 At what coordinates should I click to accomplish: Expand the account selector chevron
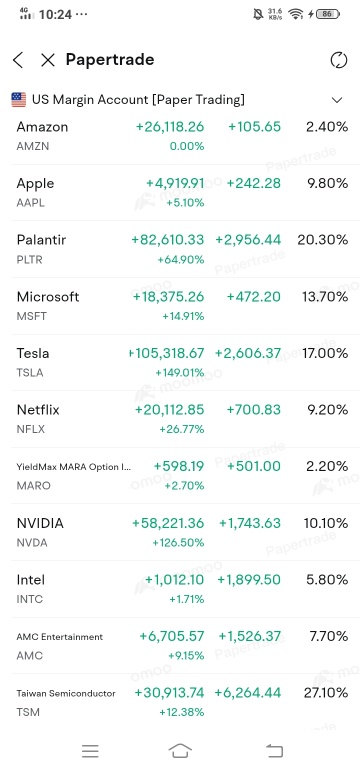pyautogui.click(x=337, y=100)
